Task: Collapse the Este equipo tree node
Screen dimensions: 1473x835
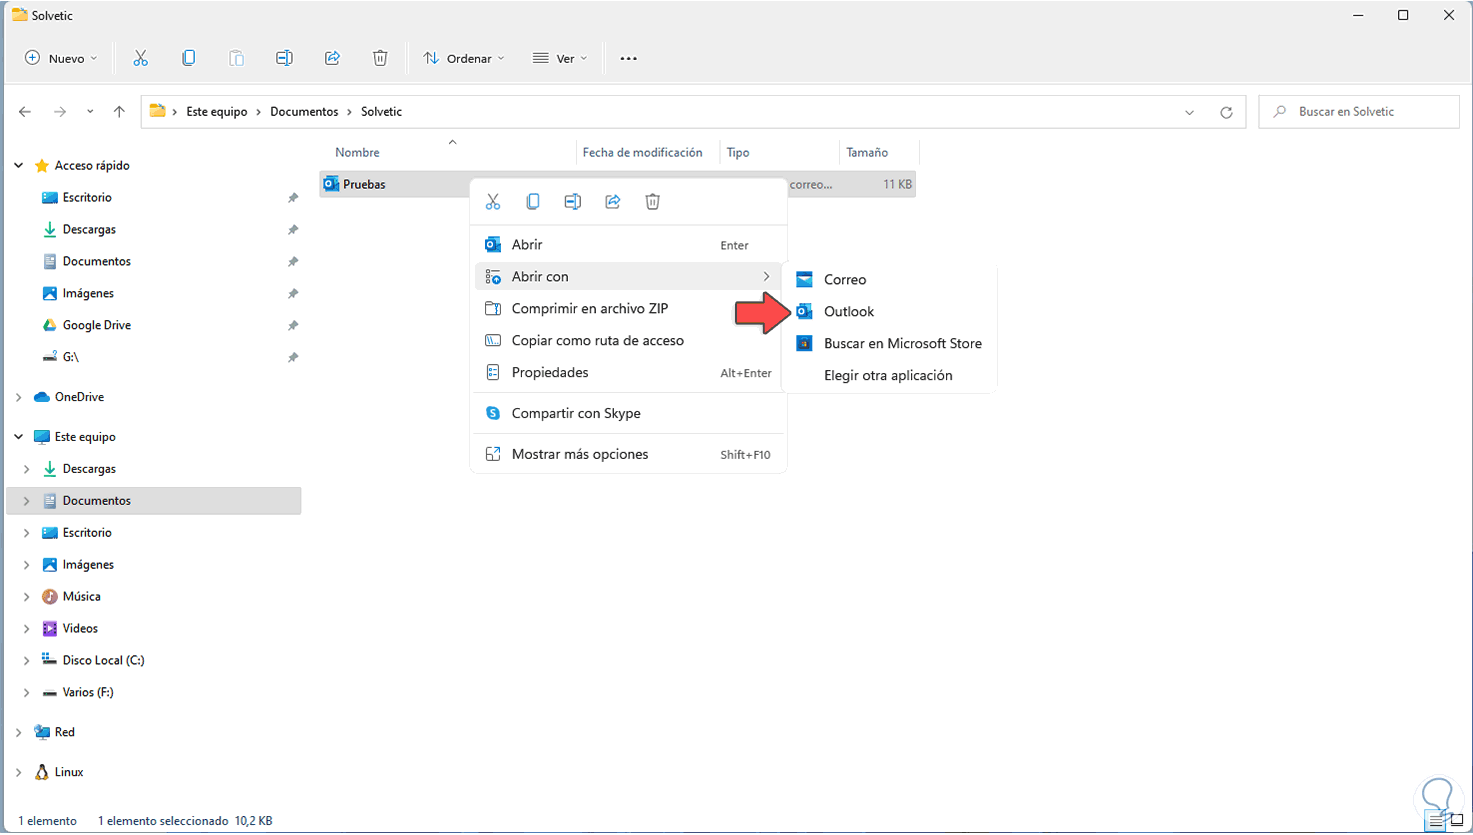Action: [19, 437]
